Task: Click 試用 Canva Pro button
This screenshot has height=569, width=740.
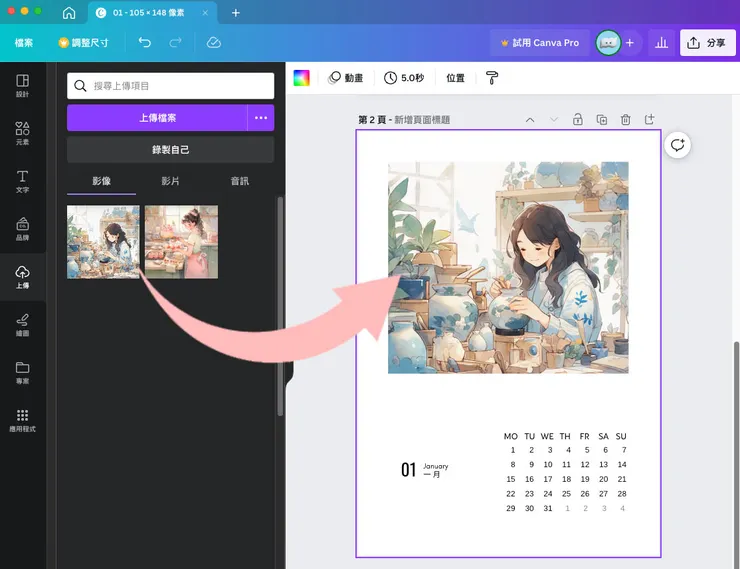Action: tap(540, 43)
